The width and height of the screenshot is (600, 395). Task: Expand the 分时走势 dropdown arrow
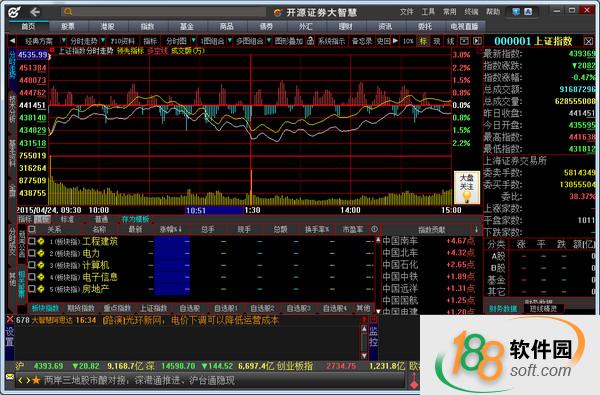tap(103, 40)
